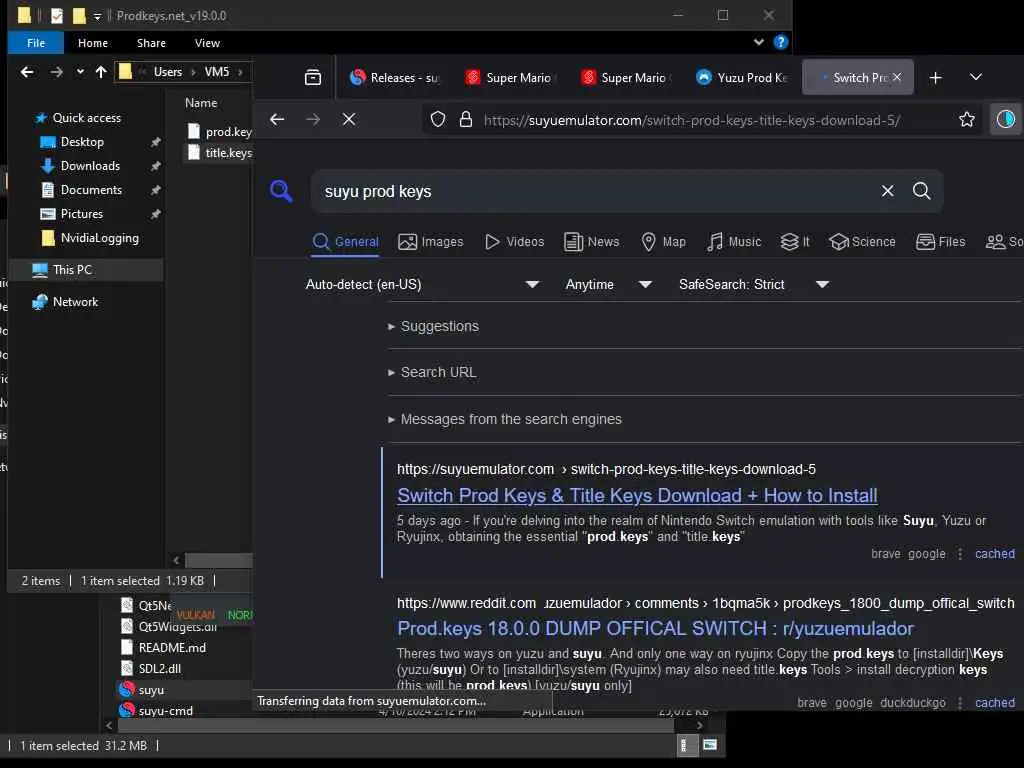Select the Images search category
This screenshot has height=768, width=1024.
pyautogui.click(x=431, y=242)
